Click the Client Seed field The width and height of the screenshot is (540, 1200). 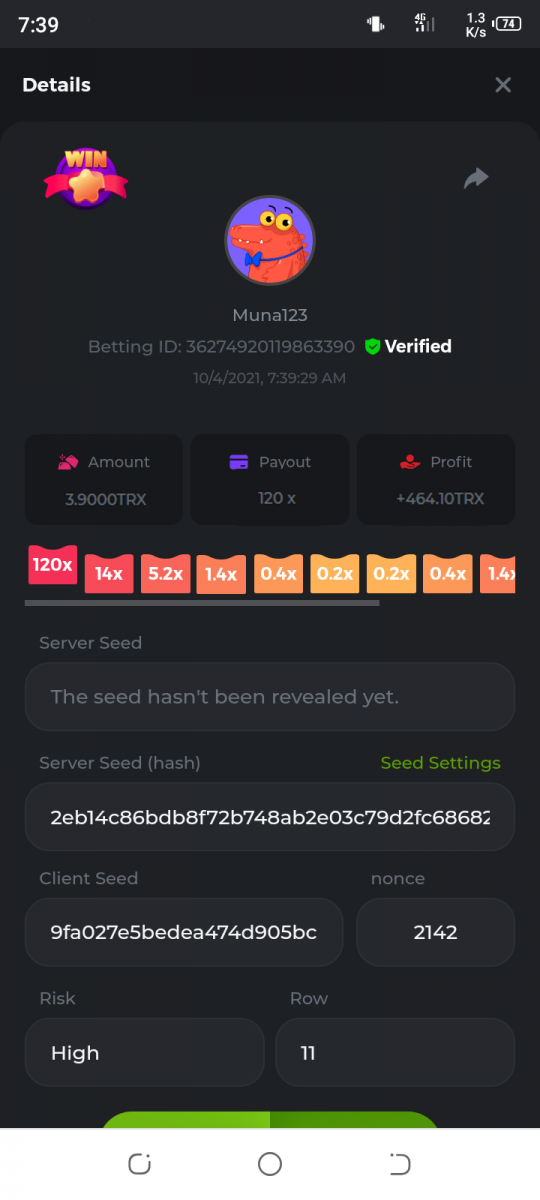pyautogui.click(x=184, y=932)
